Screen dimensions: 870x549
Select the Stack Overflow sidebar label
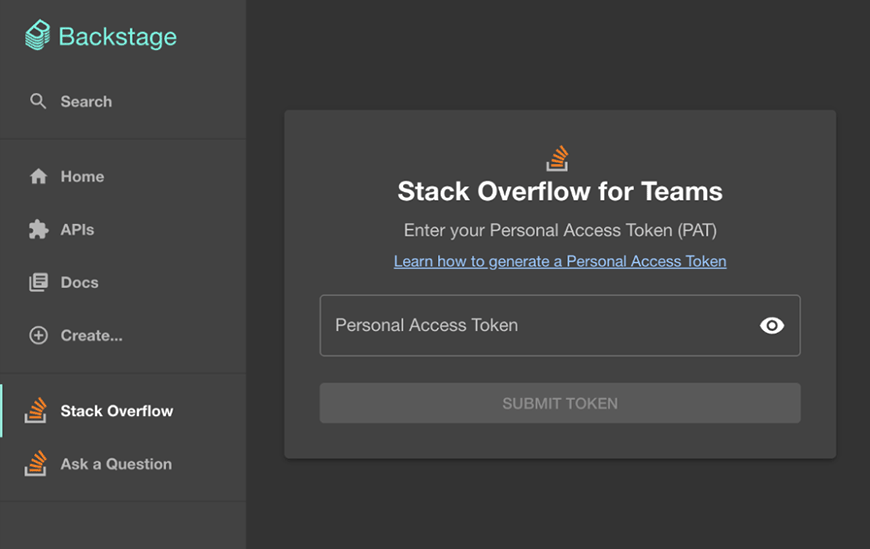pos(116,411)
